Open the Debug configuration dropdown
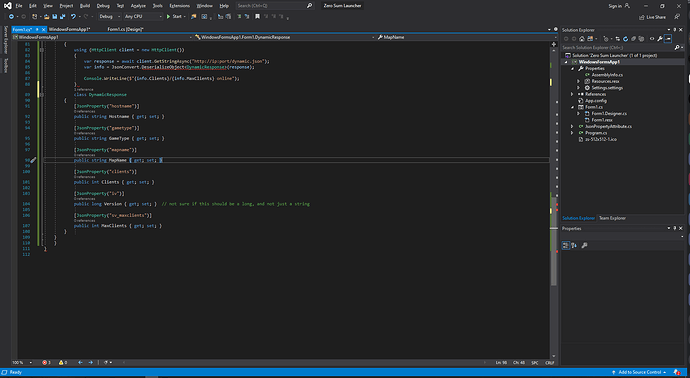Screen dimensions: 690x378 (109, 17)
